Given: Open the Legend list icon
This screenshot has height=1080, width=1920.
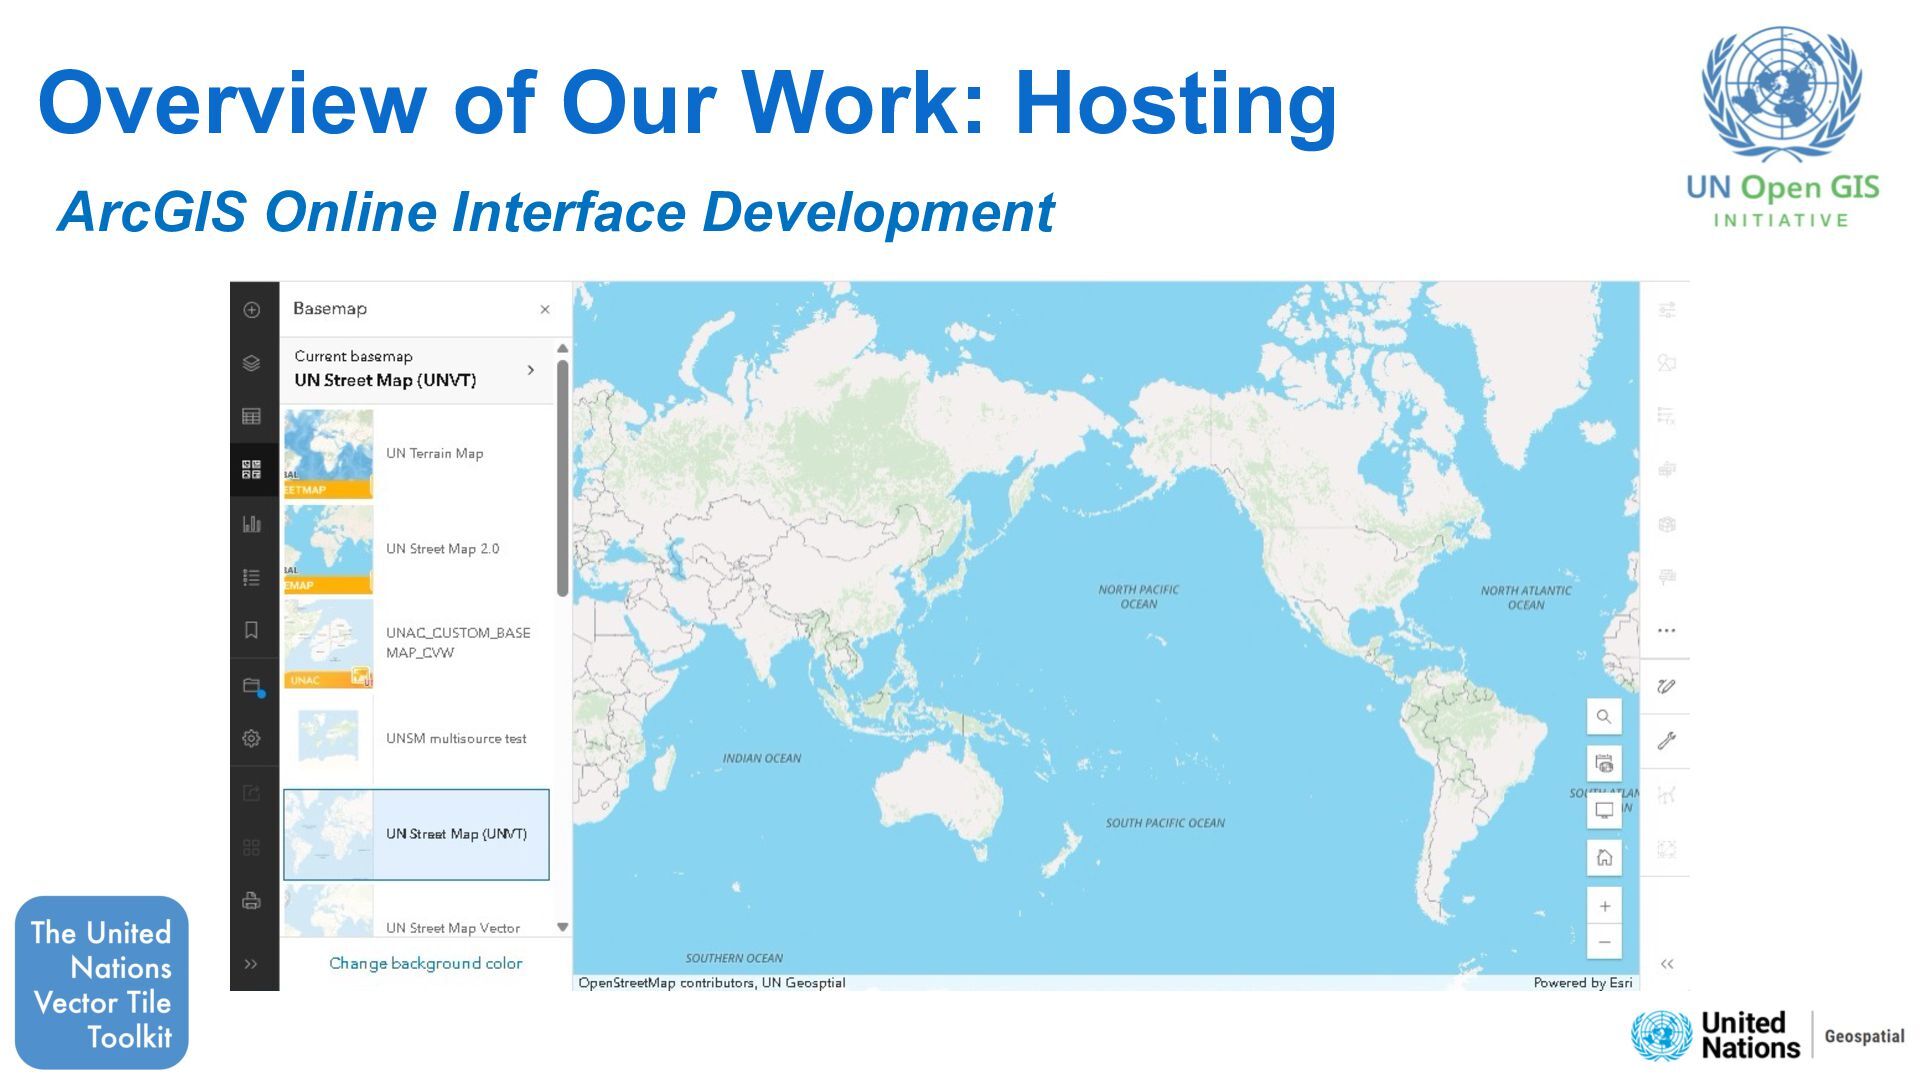Looking at the screenshot, I should pyautogui.click(x=252, y=577).
